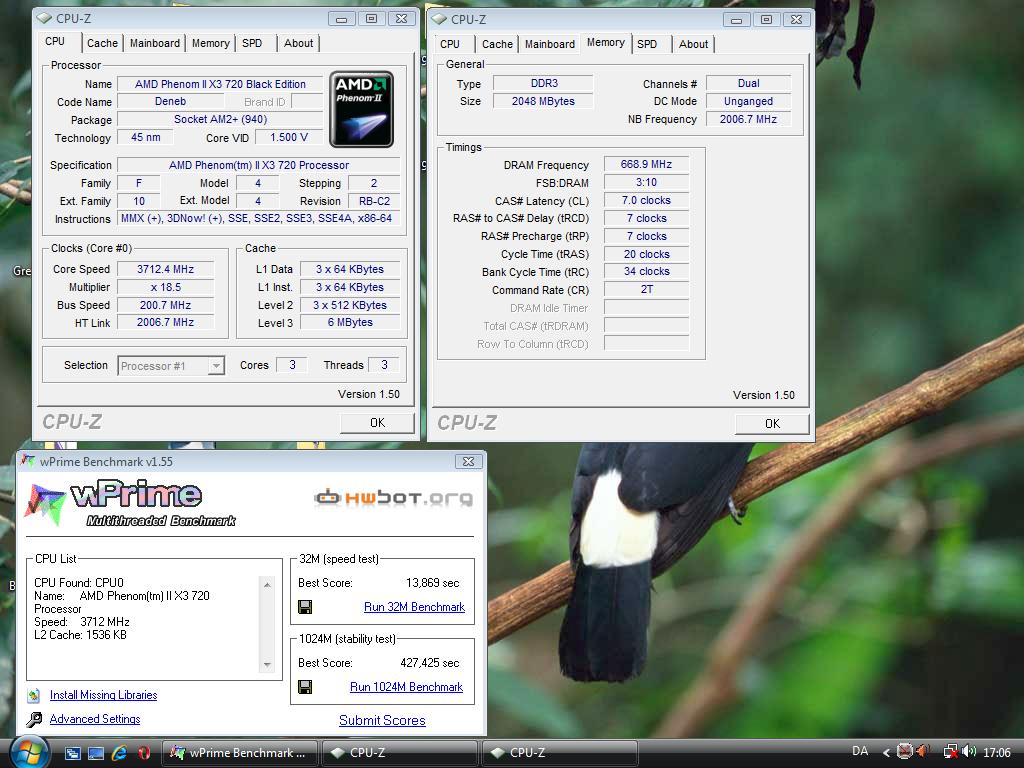This screenshot has height=768, width=1024.
Task: Click the CPU List scrollbar up arrow
Action: click(267, 584)
